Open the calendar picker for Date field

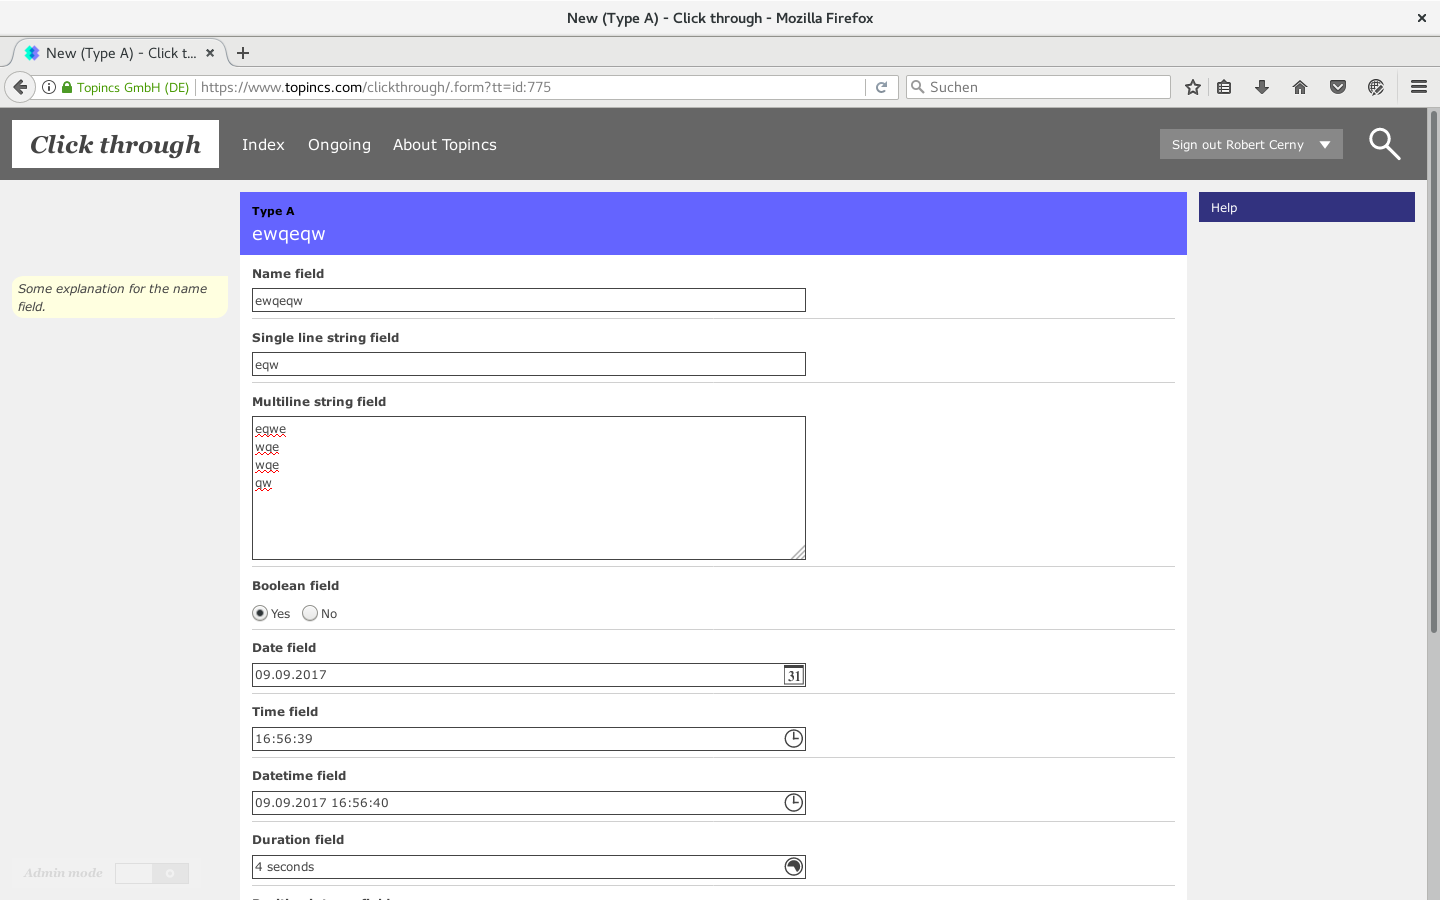[x=793, y=675]
